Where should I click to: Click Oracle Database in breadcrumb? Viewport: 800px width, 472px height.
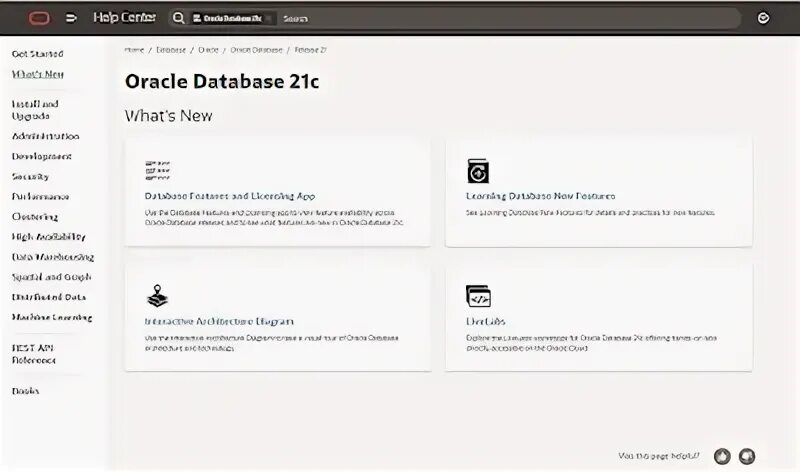point(256,50)
